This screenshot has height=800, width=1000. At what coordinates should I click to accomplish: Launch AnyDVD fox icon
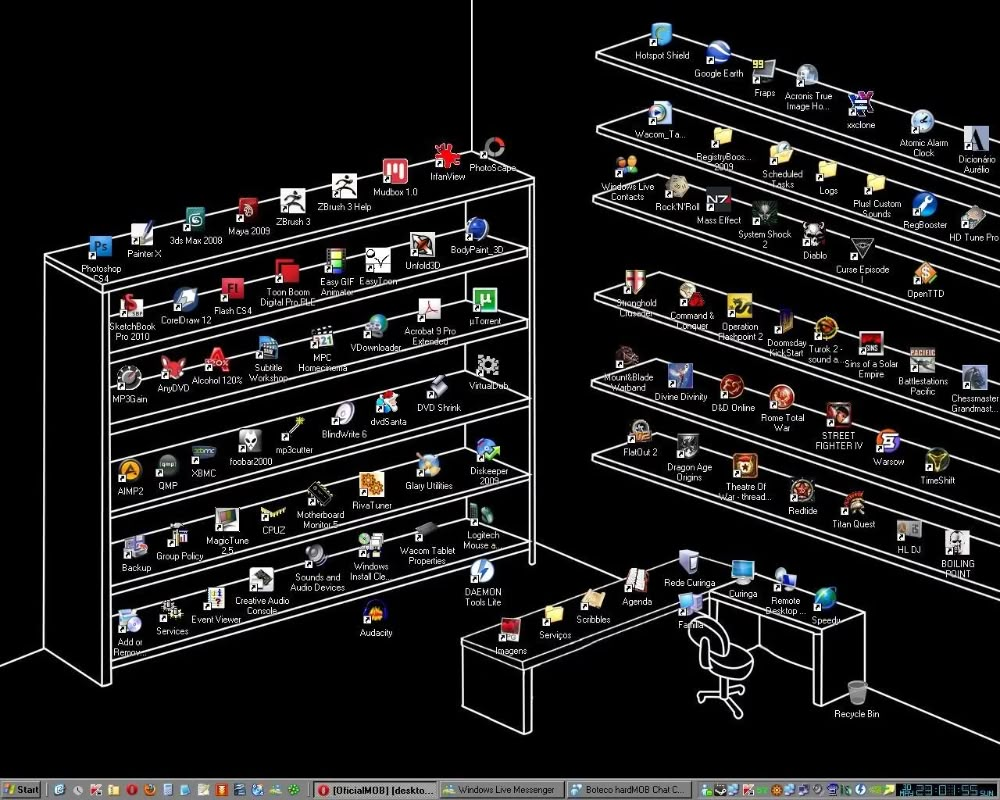(172, 368)
